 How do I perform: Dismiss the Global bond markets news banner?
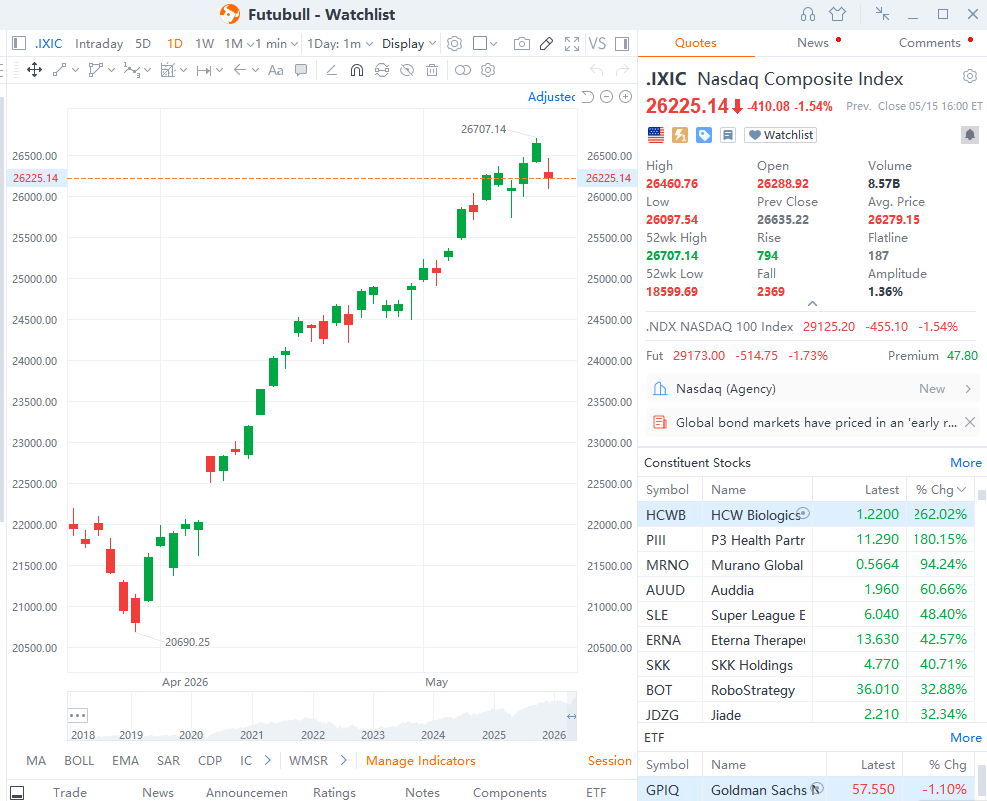pos(970,422)
